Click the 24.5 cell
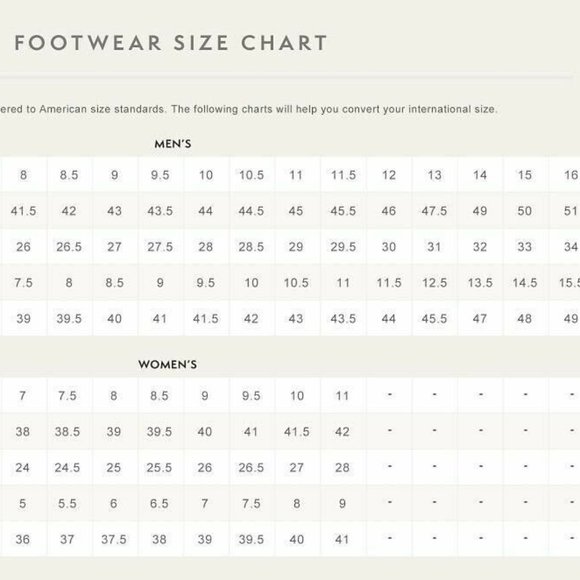The width and height of the screenshot is (580, 580). [67, 468]
